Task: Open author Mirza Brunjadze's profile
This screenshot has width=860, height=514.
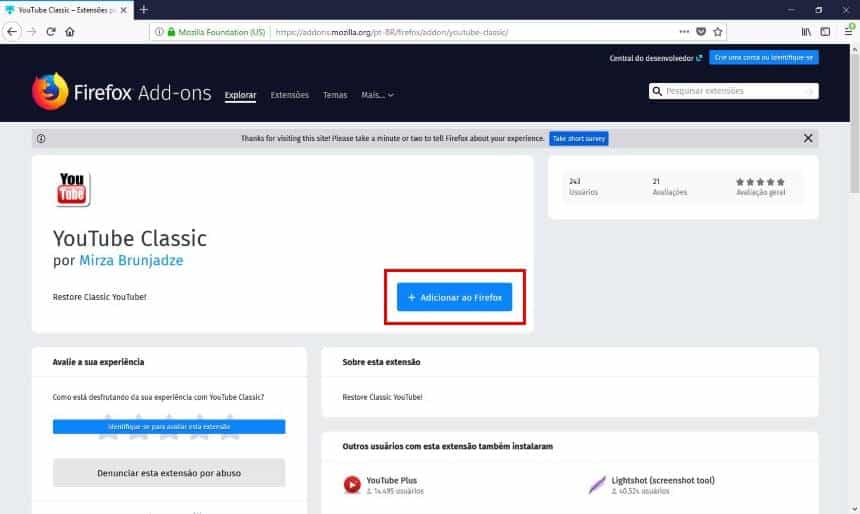Action: click(131, 261)
